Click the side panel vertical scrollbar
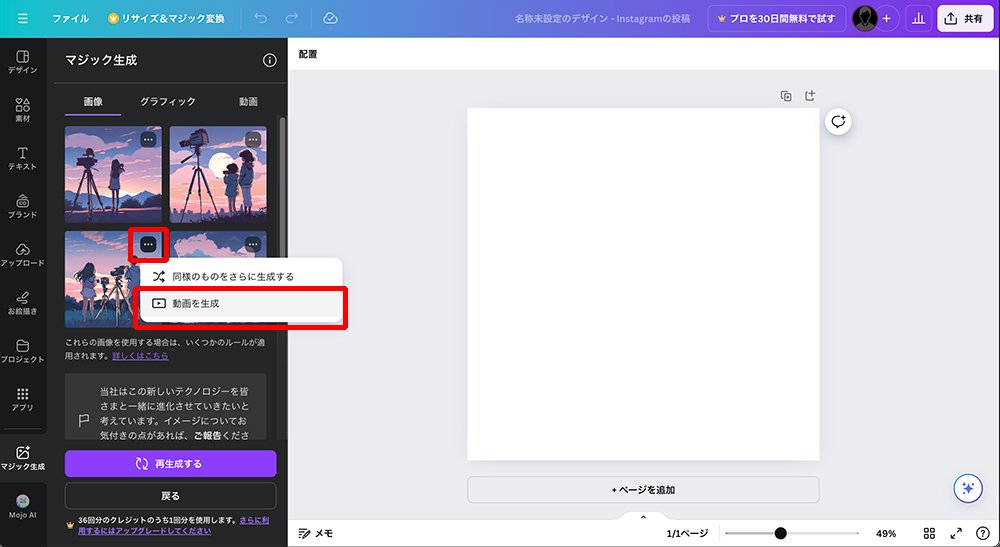 click(283, 185)
